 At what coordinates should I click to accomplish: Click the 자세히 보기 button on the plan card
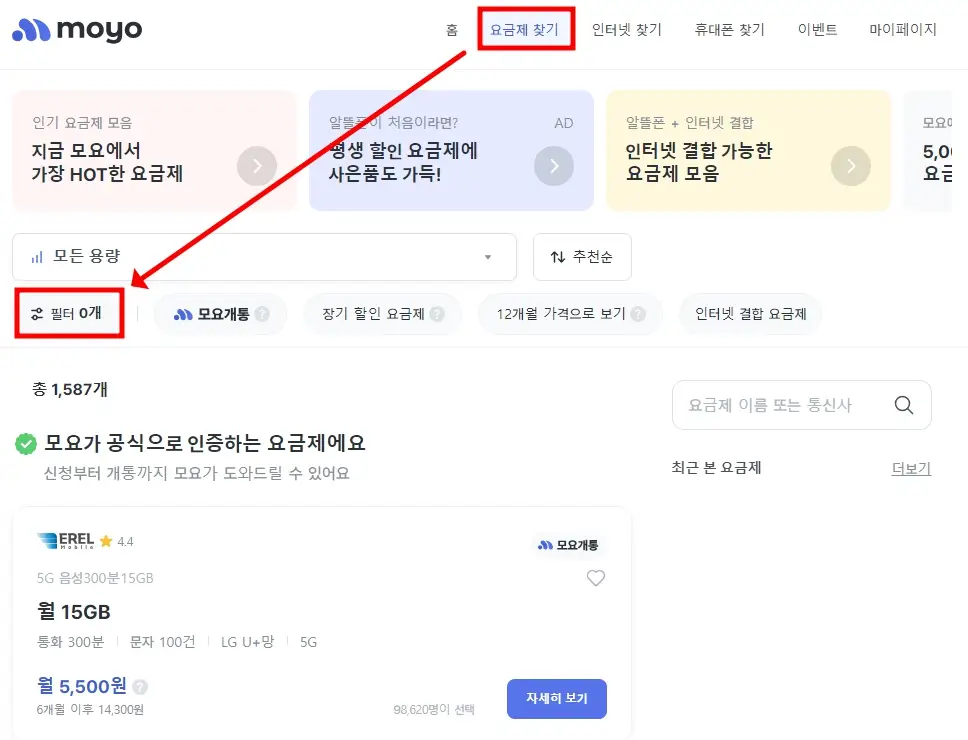(557, 699)
